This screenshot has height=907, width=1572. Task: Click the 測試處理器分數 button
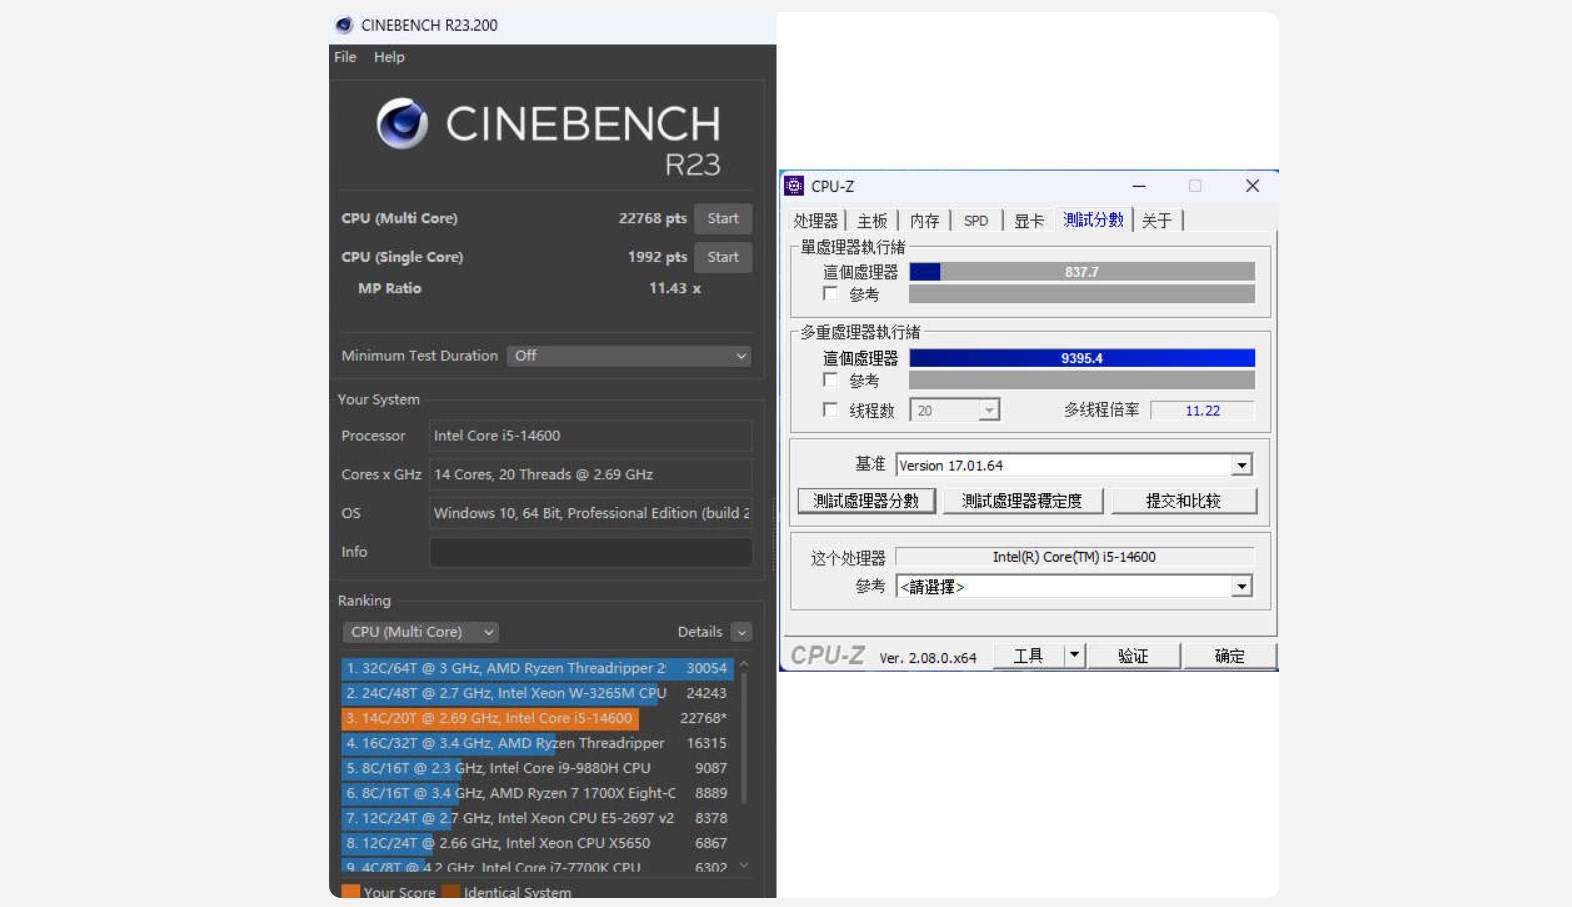click(866, 501)
